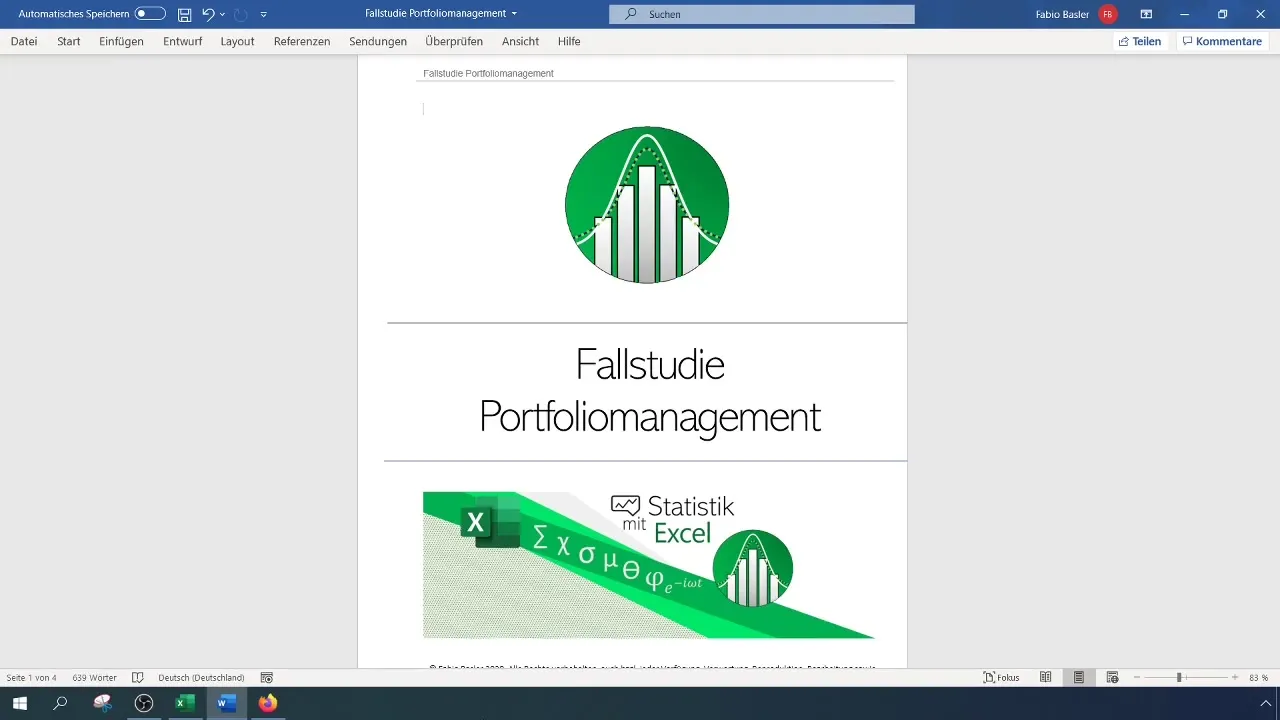
Task: Select Print Layout view icon
Action: (1079, 677)
